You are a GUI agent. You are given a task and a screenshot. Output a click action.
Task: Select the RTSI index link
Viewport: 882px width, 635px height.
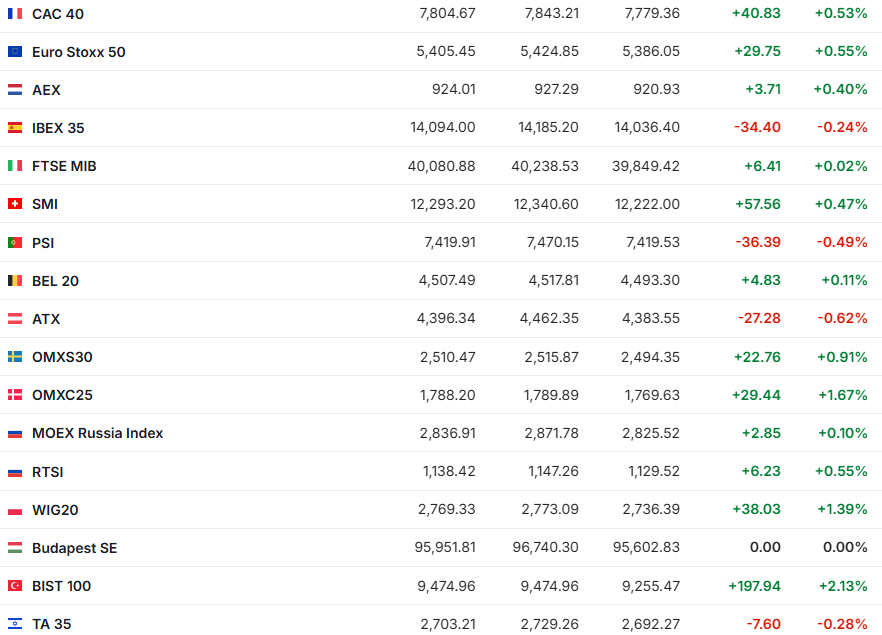click(47, 472)
